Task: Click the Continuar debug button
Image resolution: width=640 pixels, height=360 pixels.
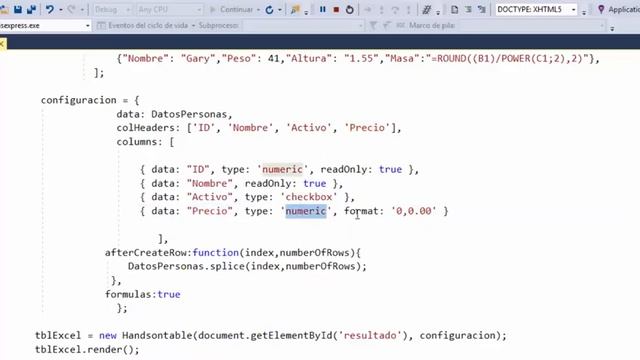Action: (231, 9)
